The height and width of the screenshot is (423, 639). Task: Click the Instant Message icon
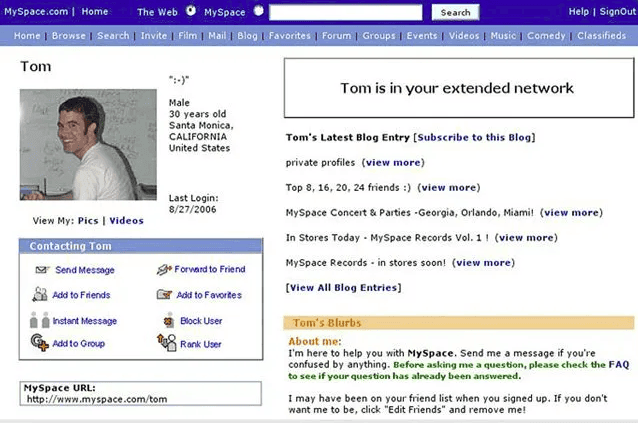coord(40,321)
